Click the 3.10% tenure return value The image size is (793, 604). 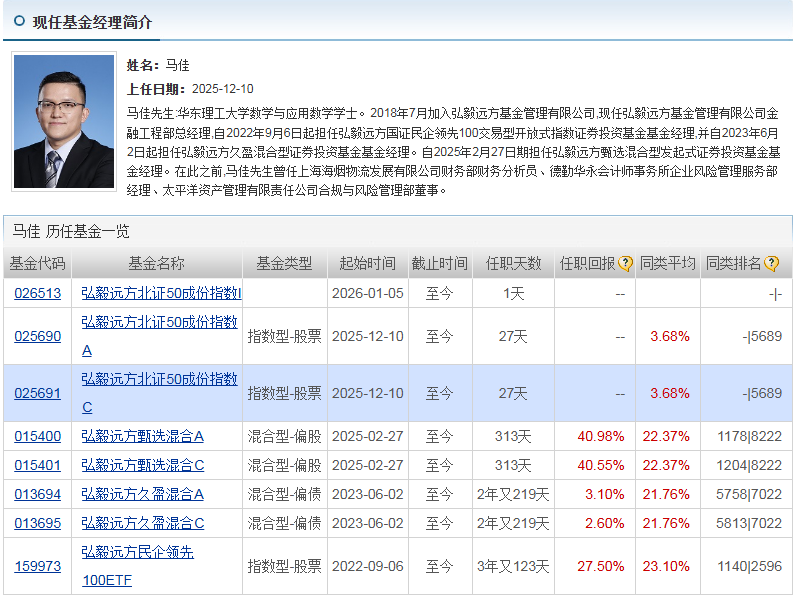(x=604, y=494)
